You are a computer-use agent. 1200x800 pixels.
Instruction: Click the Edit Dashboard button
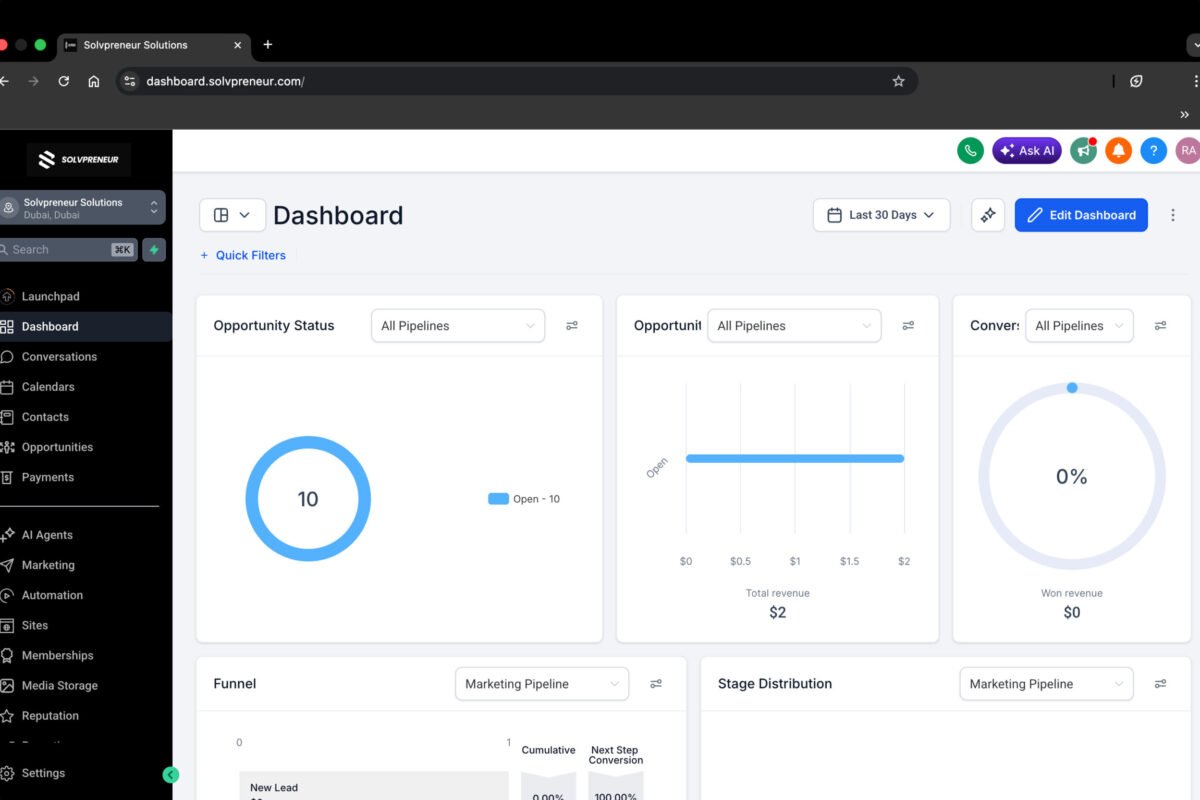1081,214
